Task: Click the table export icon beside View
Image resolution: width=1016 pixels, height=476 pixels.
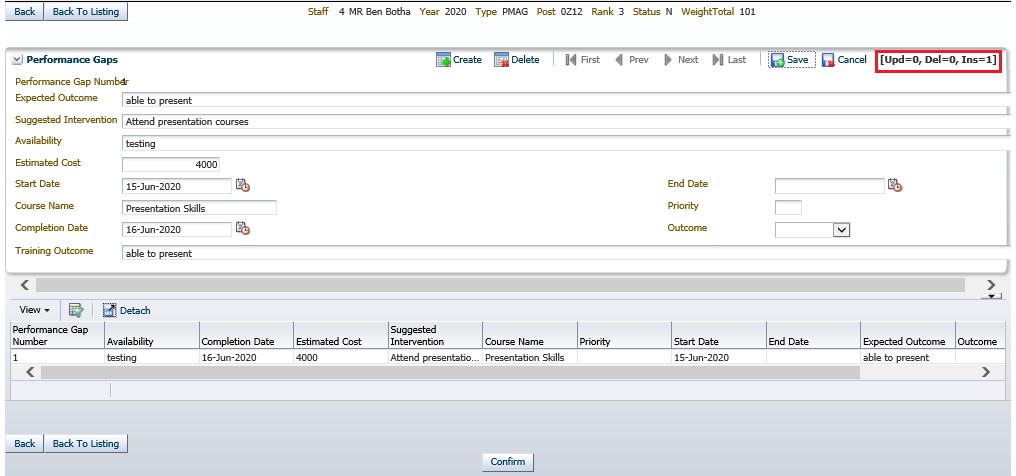Action: (x=76, y=311)
